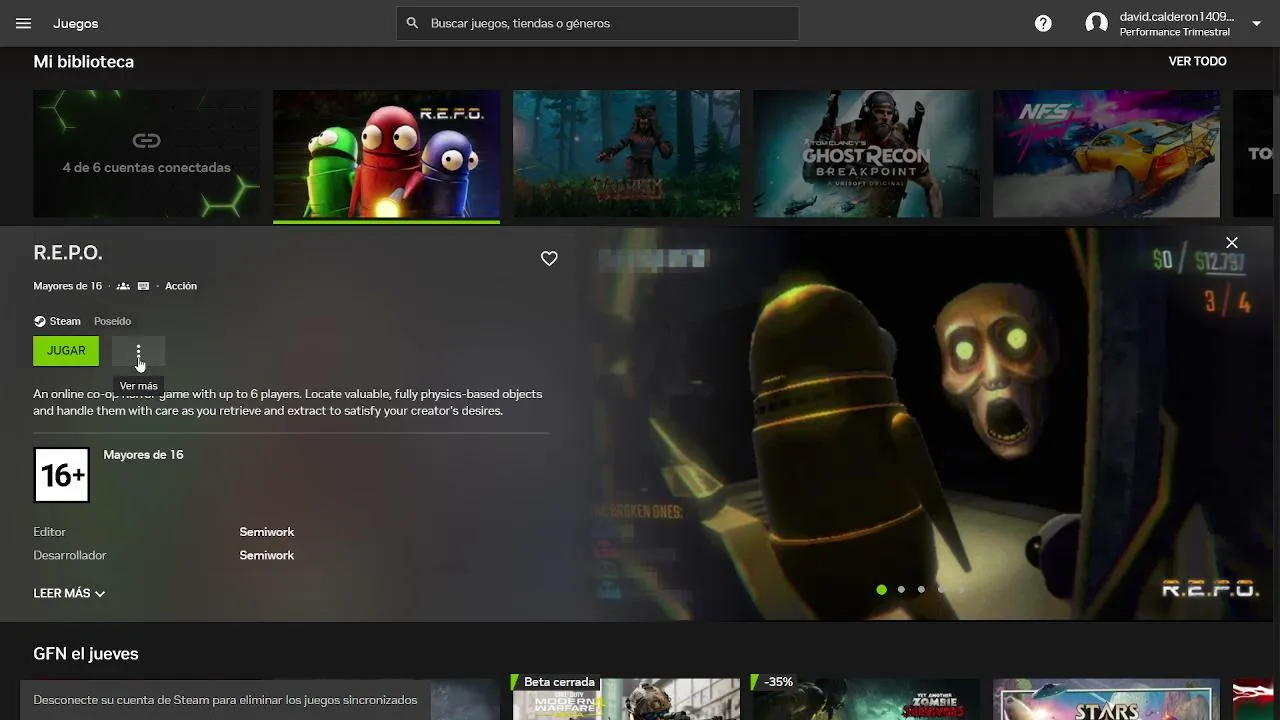Viewport: 1280px width, 720px height.
Task: Click the GFN el jueves heading
Action: point(86,654)
